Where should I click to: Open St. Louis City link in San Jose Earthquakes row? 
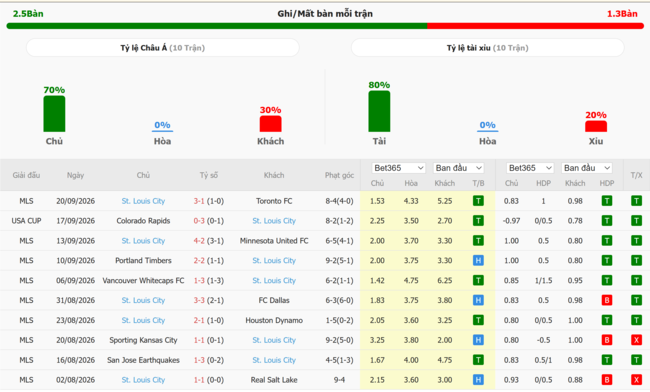(274, 360)
